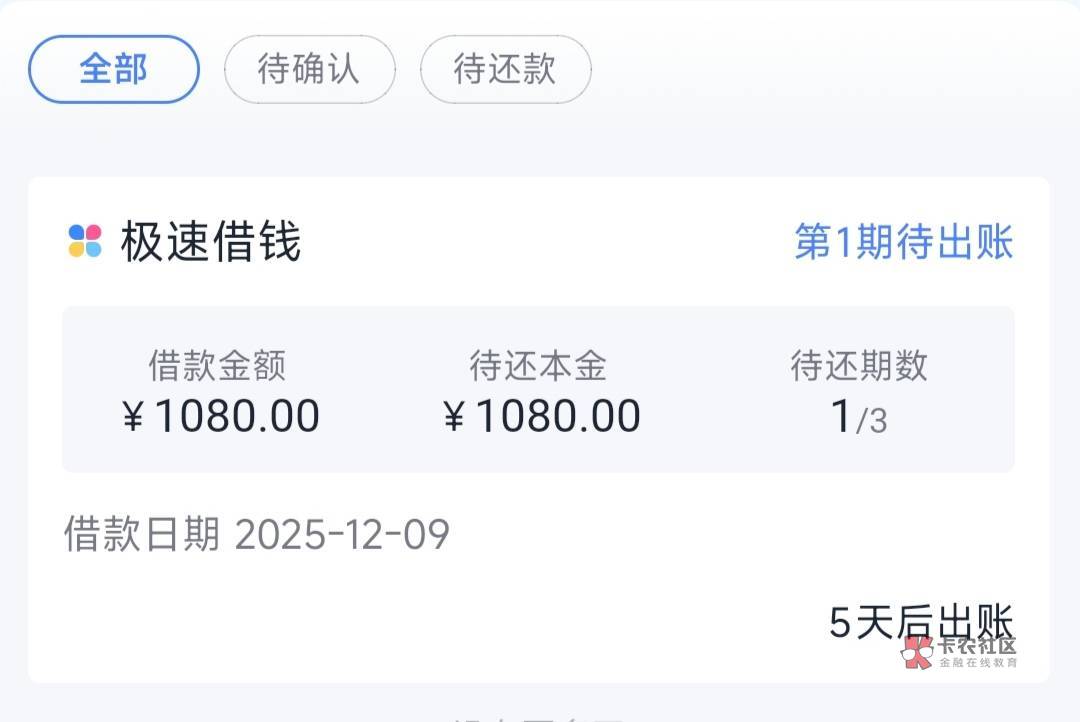Click the 金融在线教育 watermark subtitle
1080x722 pixels.
click(x=977, y=664)
